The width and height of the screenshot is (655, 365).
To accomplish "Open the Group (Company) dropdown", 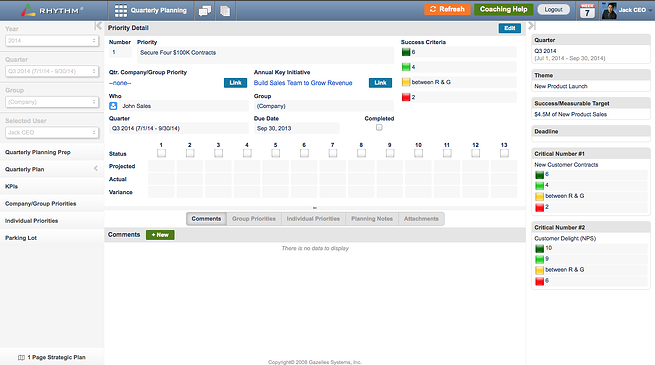I will coord(52,102).
